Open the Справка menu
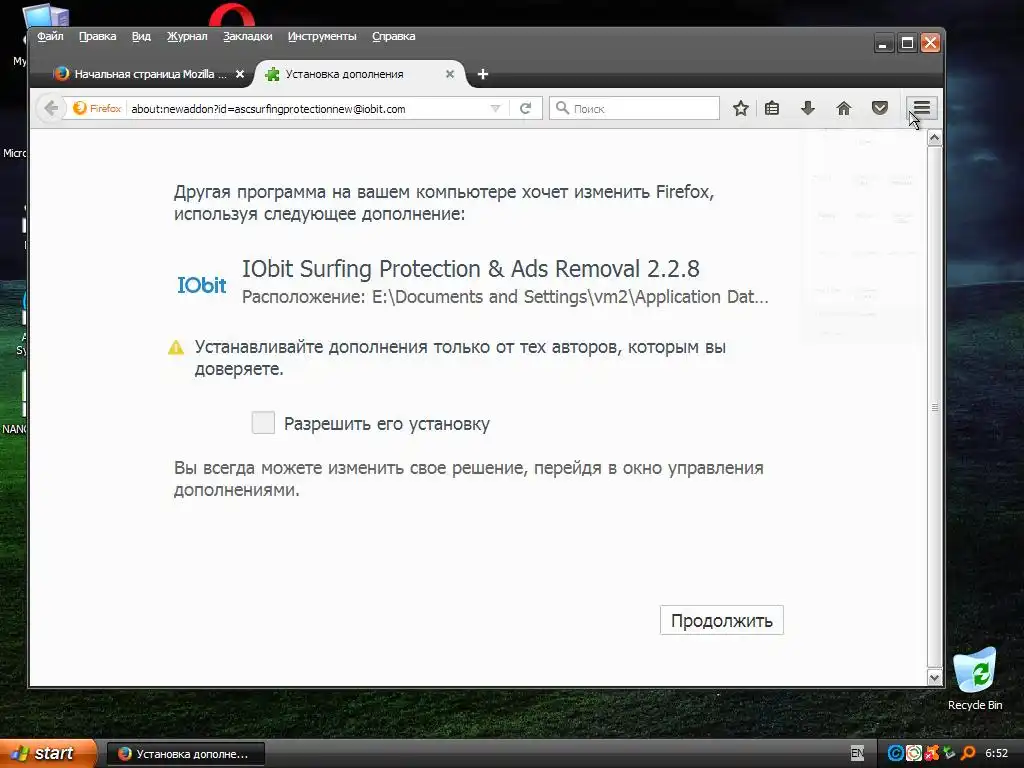The width and height of the screenshot is (1024, 768). pyautogui.click(x=394, y=37)
